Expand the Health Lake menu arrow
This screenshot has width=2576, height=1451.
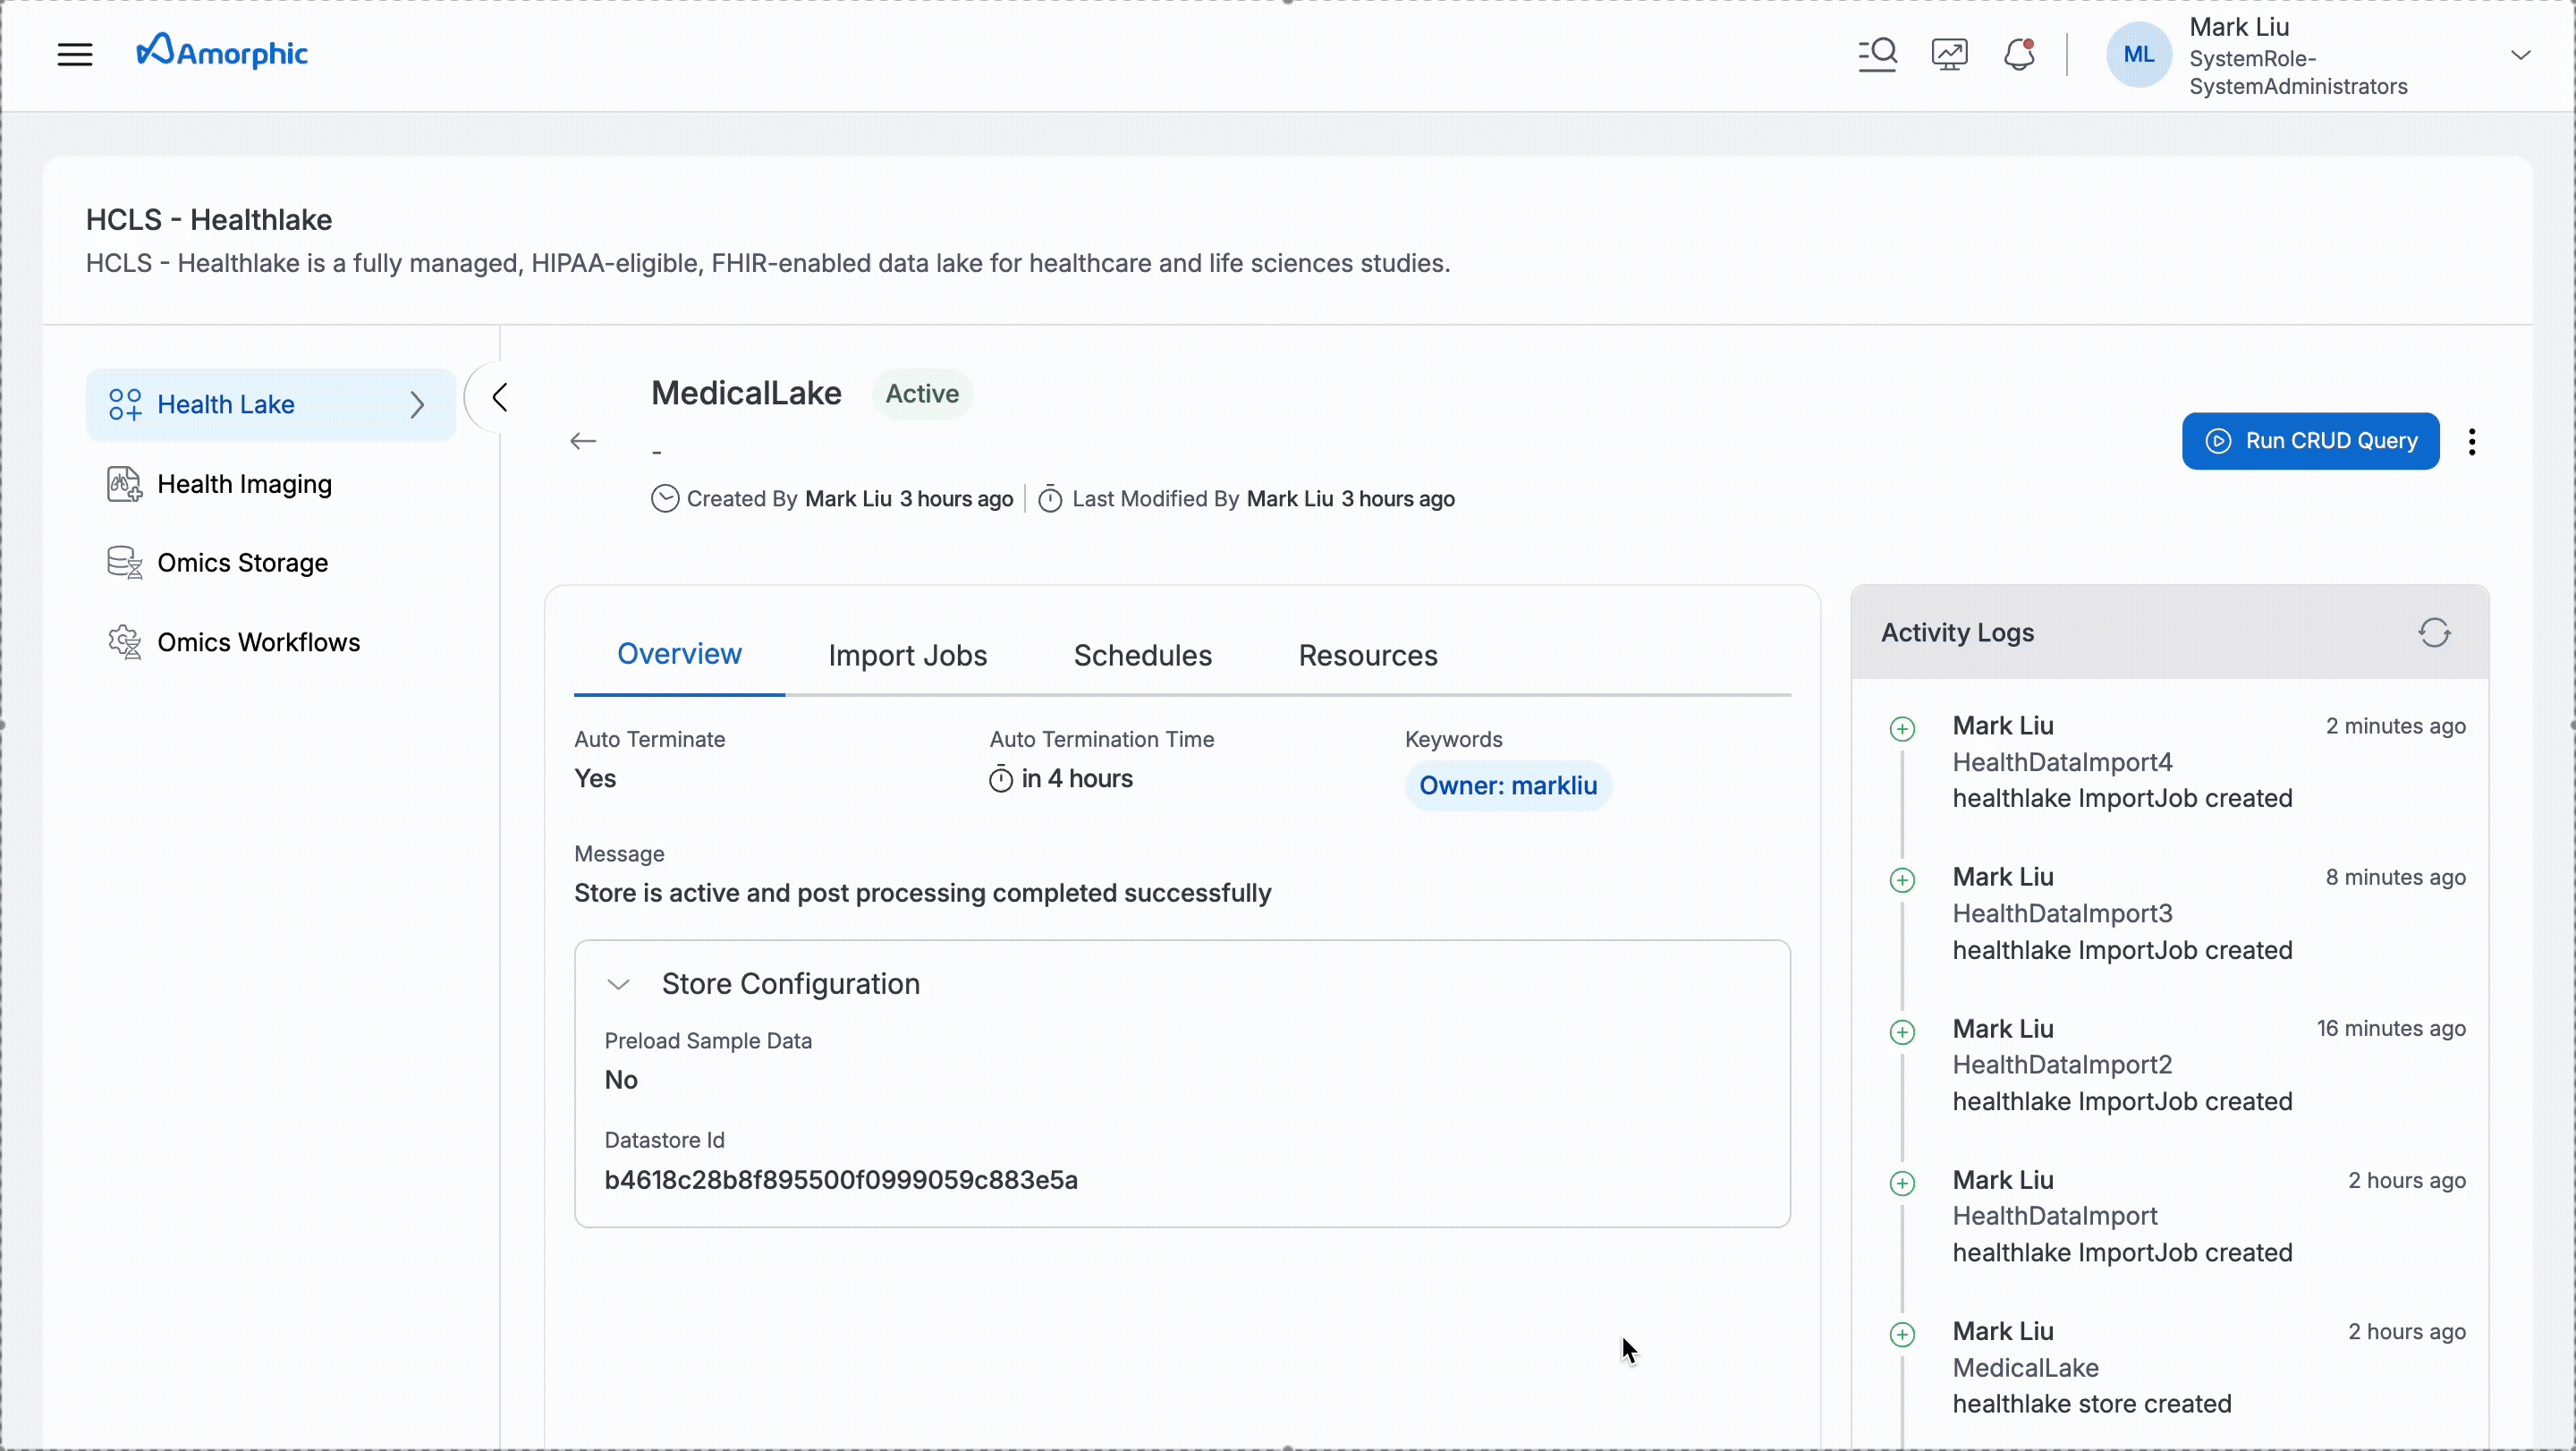click(x=418, y=405)
